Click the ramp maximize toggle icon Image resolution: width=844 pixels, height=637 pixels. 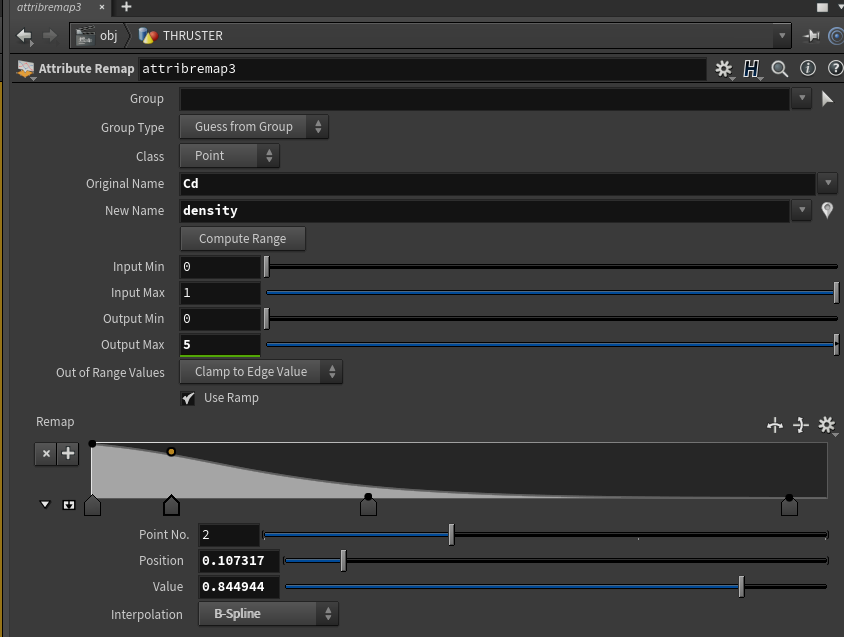tap(69, 505)
